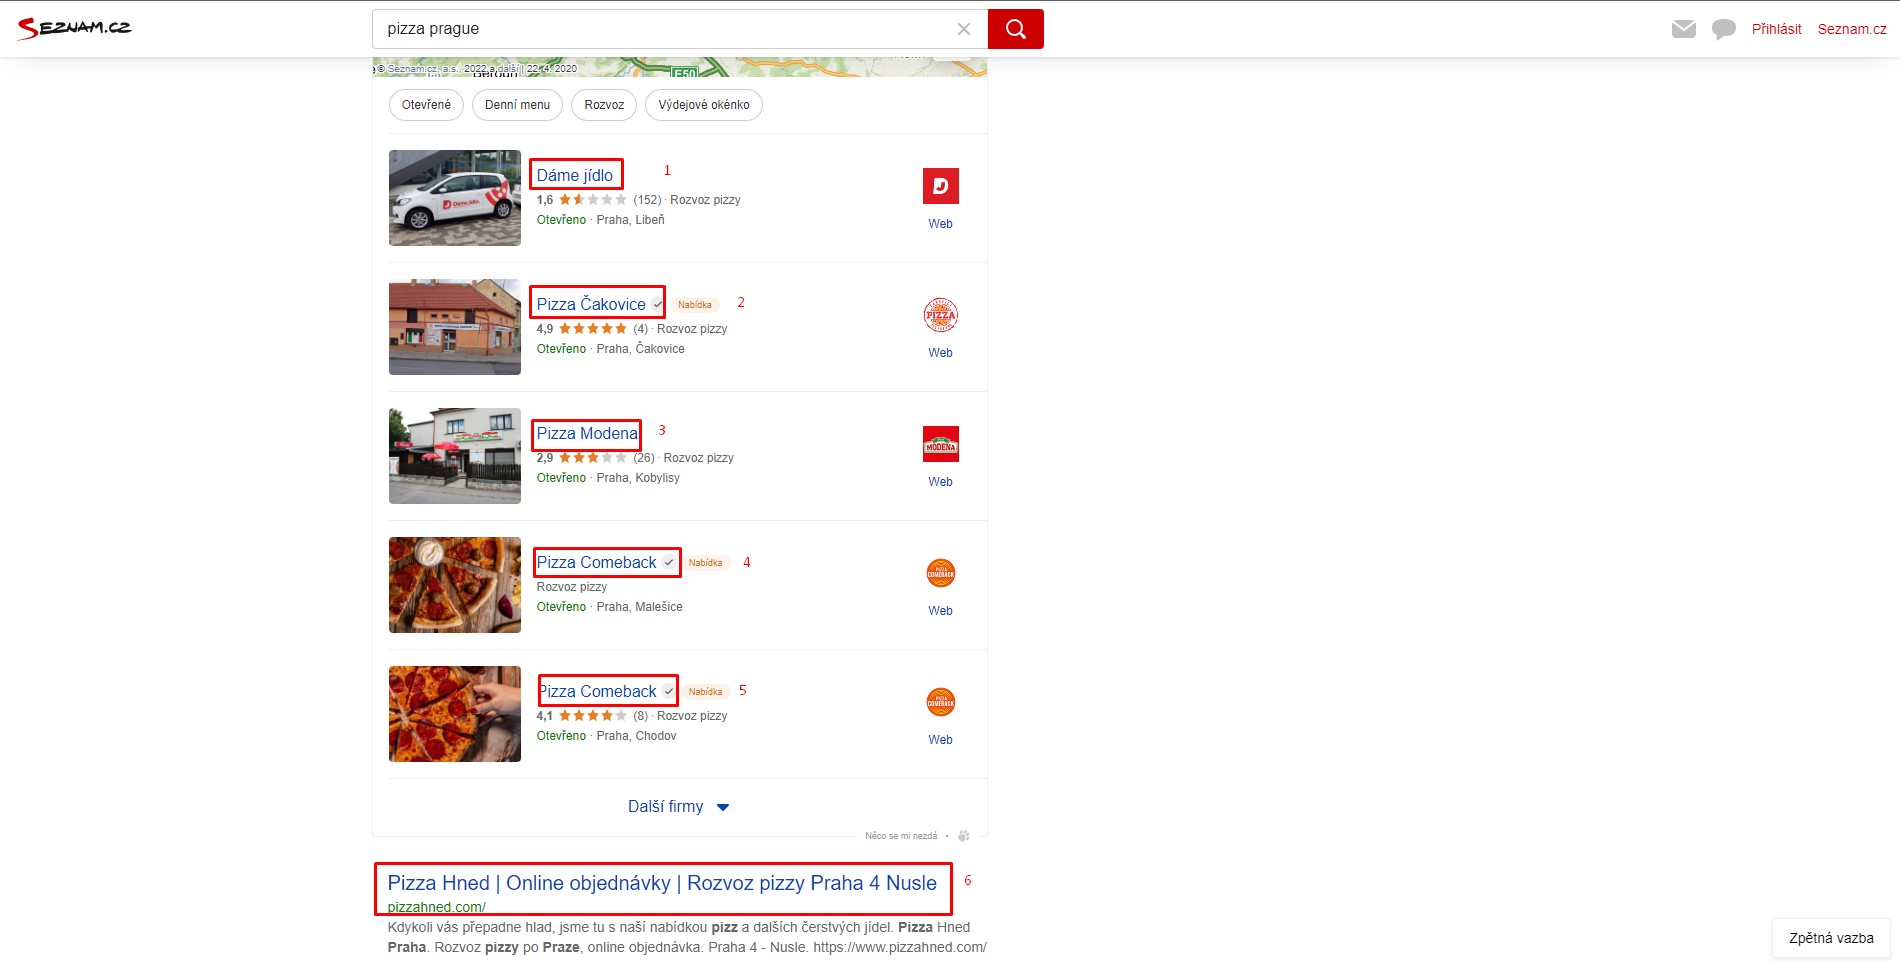Click the Dáme jídlo red logo icon

click(x=940, y=186)
